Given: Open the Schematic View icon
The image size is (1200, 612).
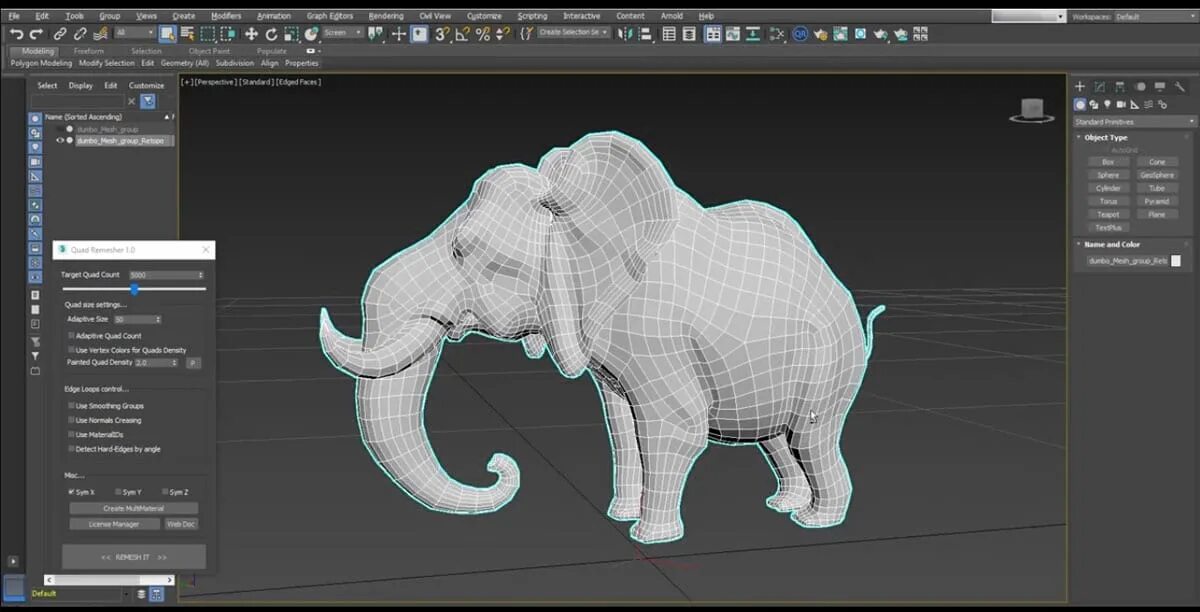Looking at the screenshot, I should 776,33.
